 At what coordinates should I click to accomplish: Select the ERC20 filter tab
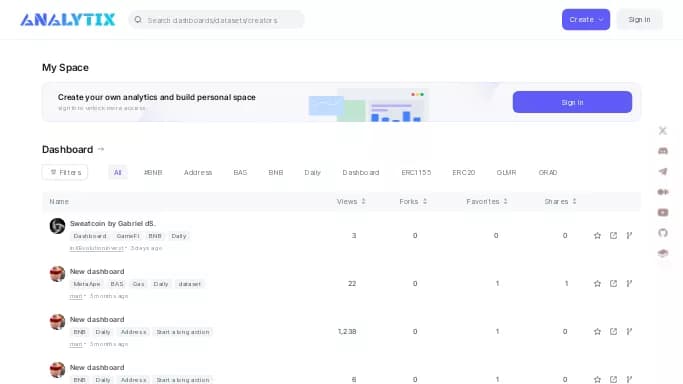coord(463,172)
